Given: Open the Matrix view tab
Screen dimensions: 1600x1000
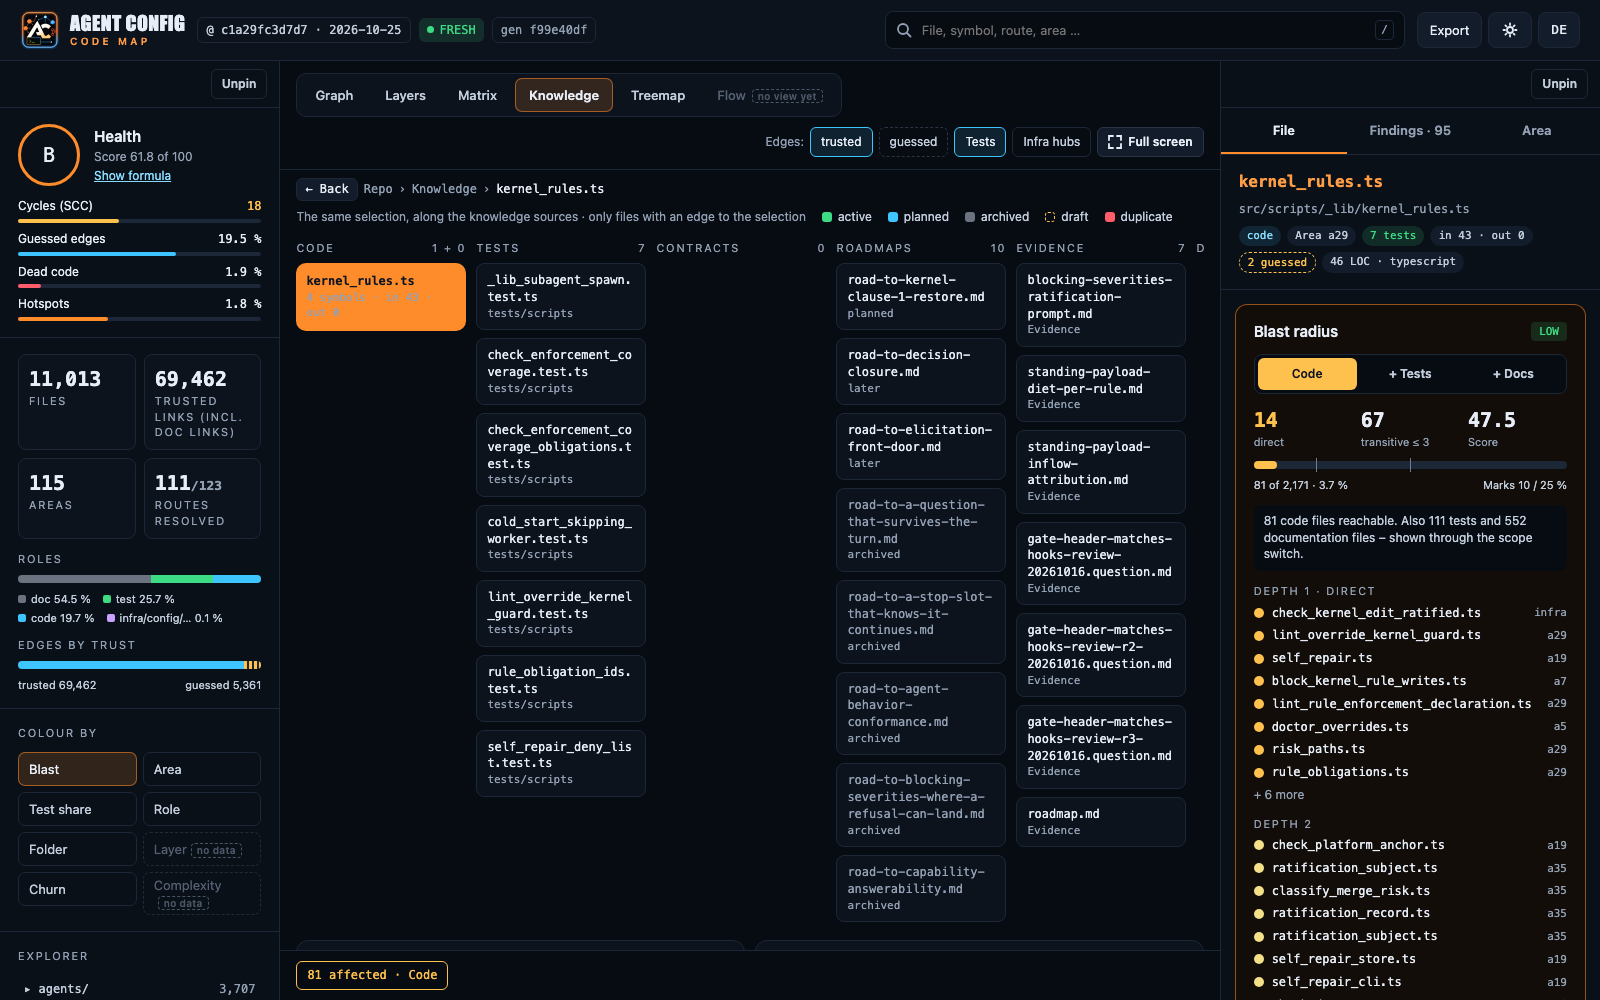Looking at the screenshot, I should [477, 96].
